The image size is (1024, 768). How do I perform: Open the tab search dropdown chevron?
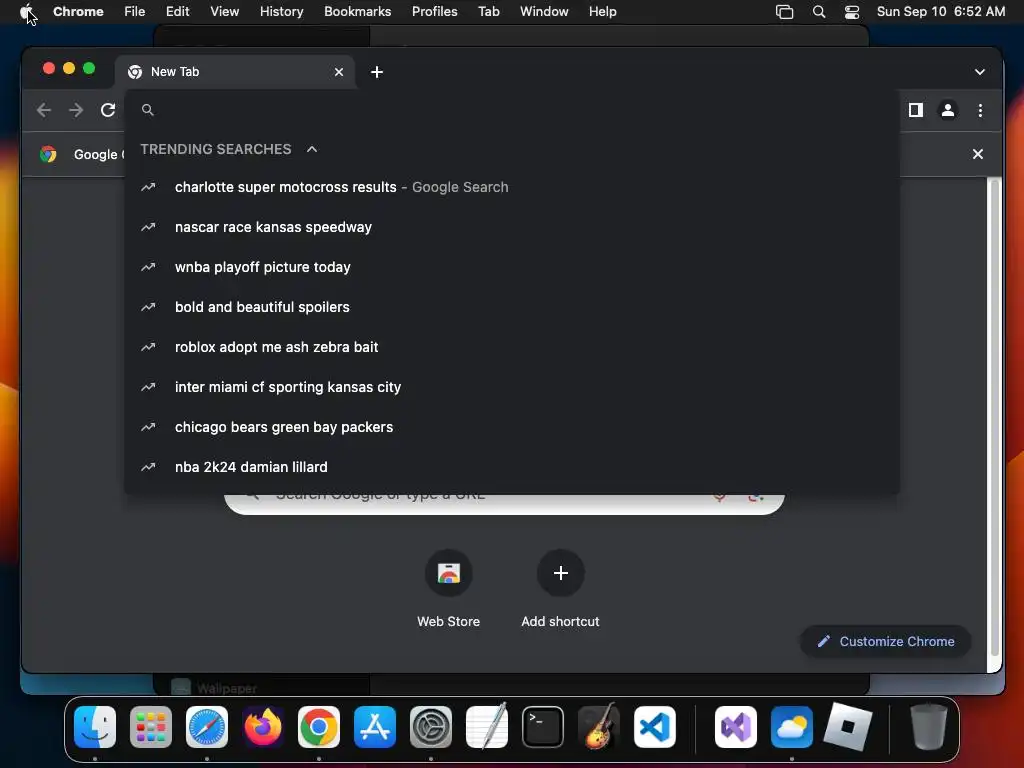coord(980,72)
